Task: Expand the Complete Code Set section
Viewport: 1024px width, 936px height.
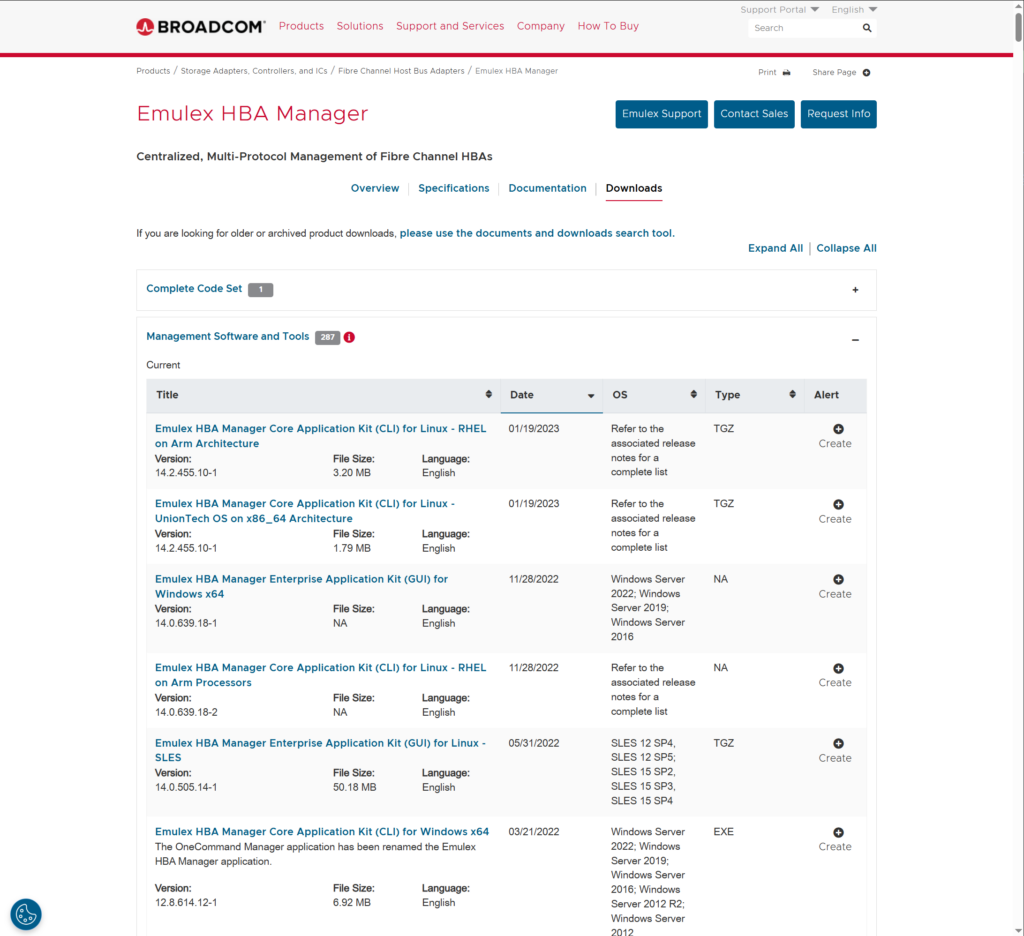Action: [855, 290]
